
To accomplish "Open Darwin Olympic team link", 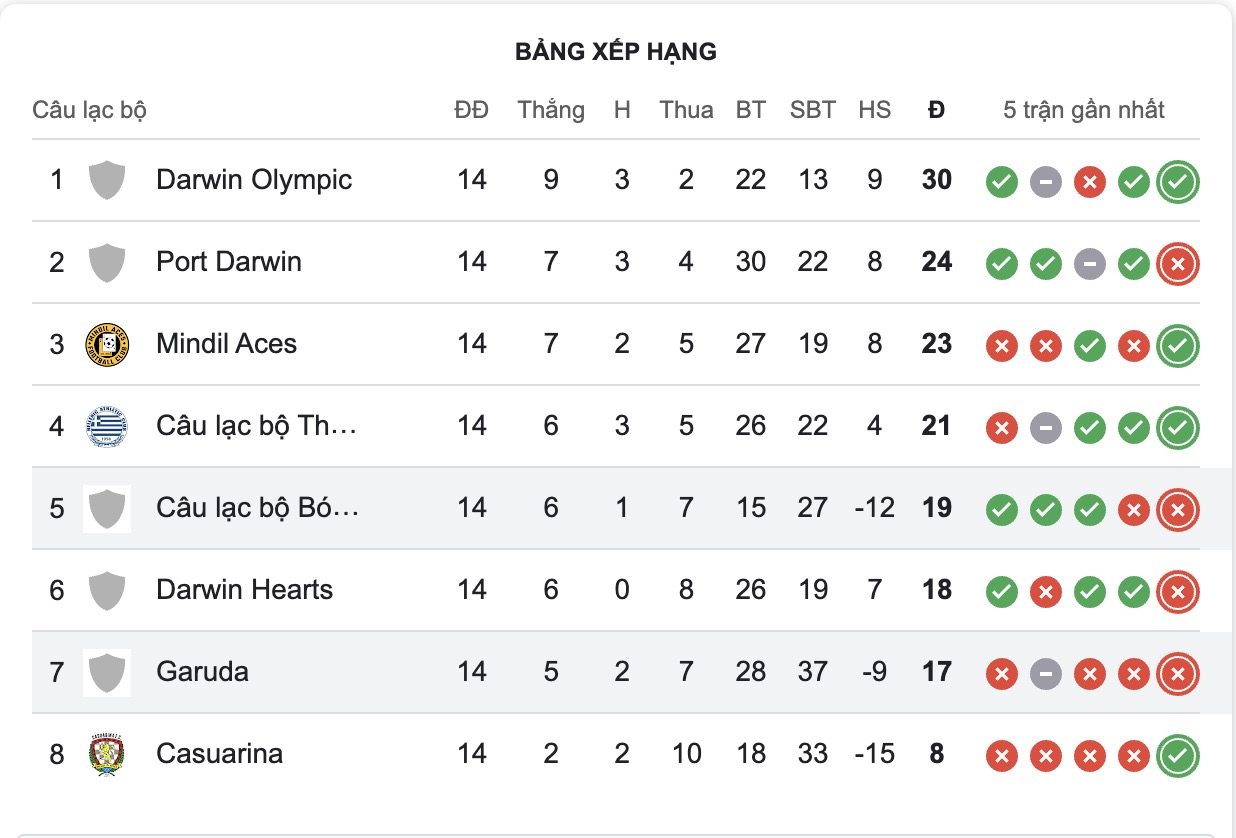I will coord(254,180).
